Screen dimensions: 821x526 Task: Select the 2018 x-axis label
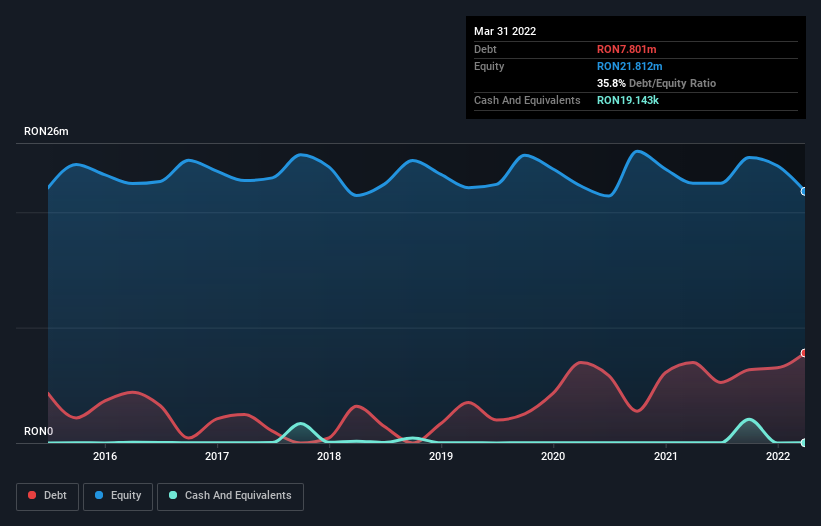tap(329, 456)
